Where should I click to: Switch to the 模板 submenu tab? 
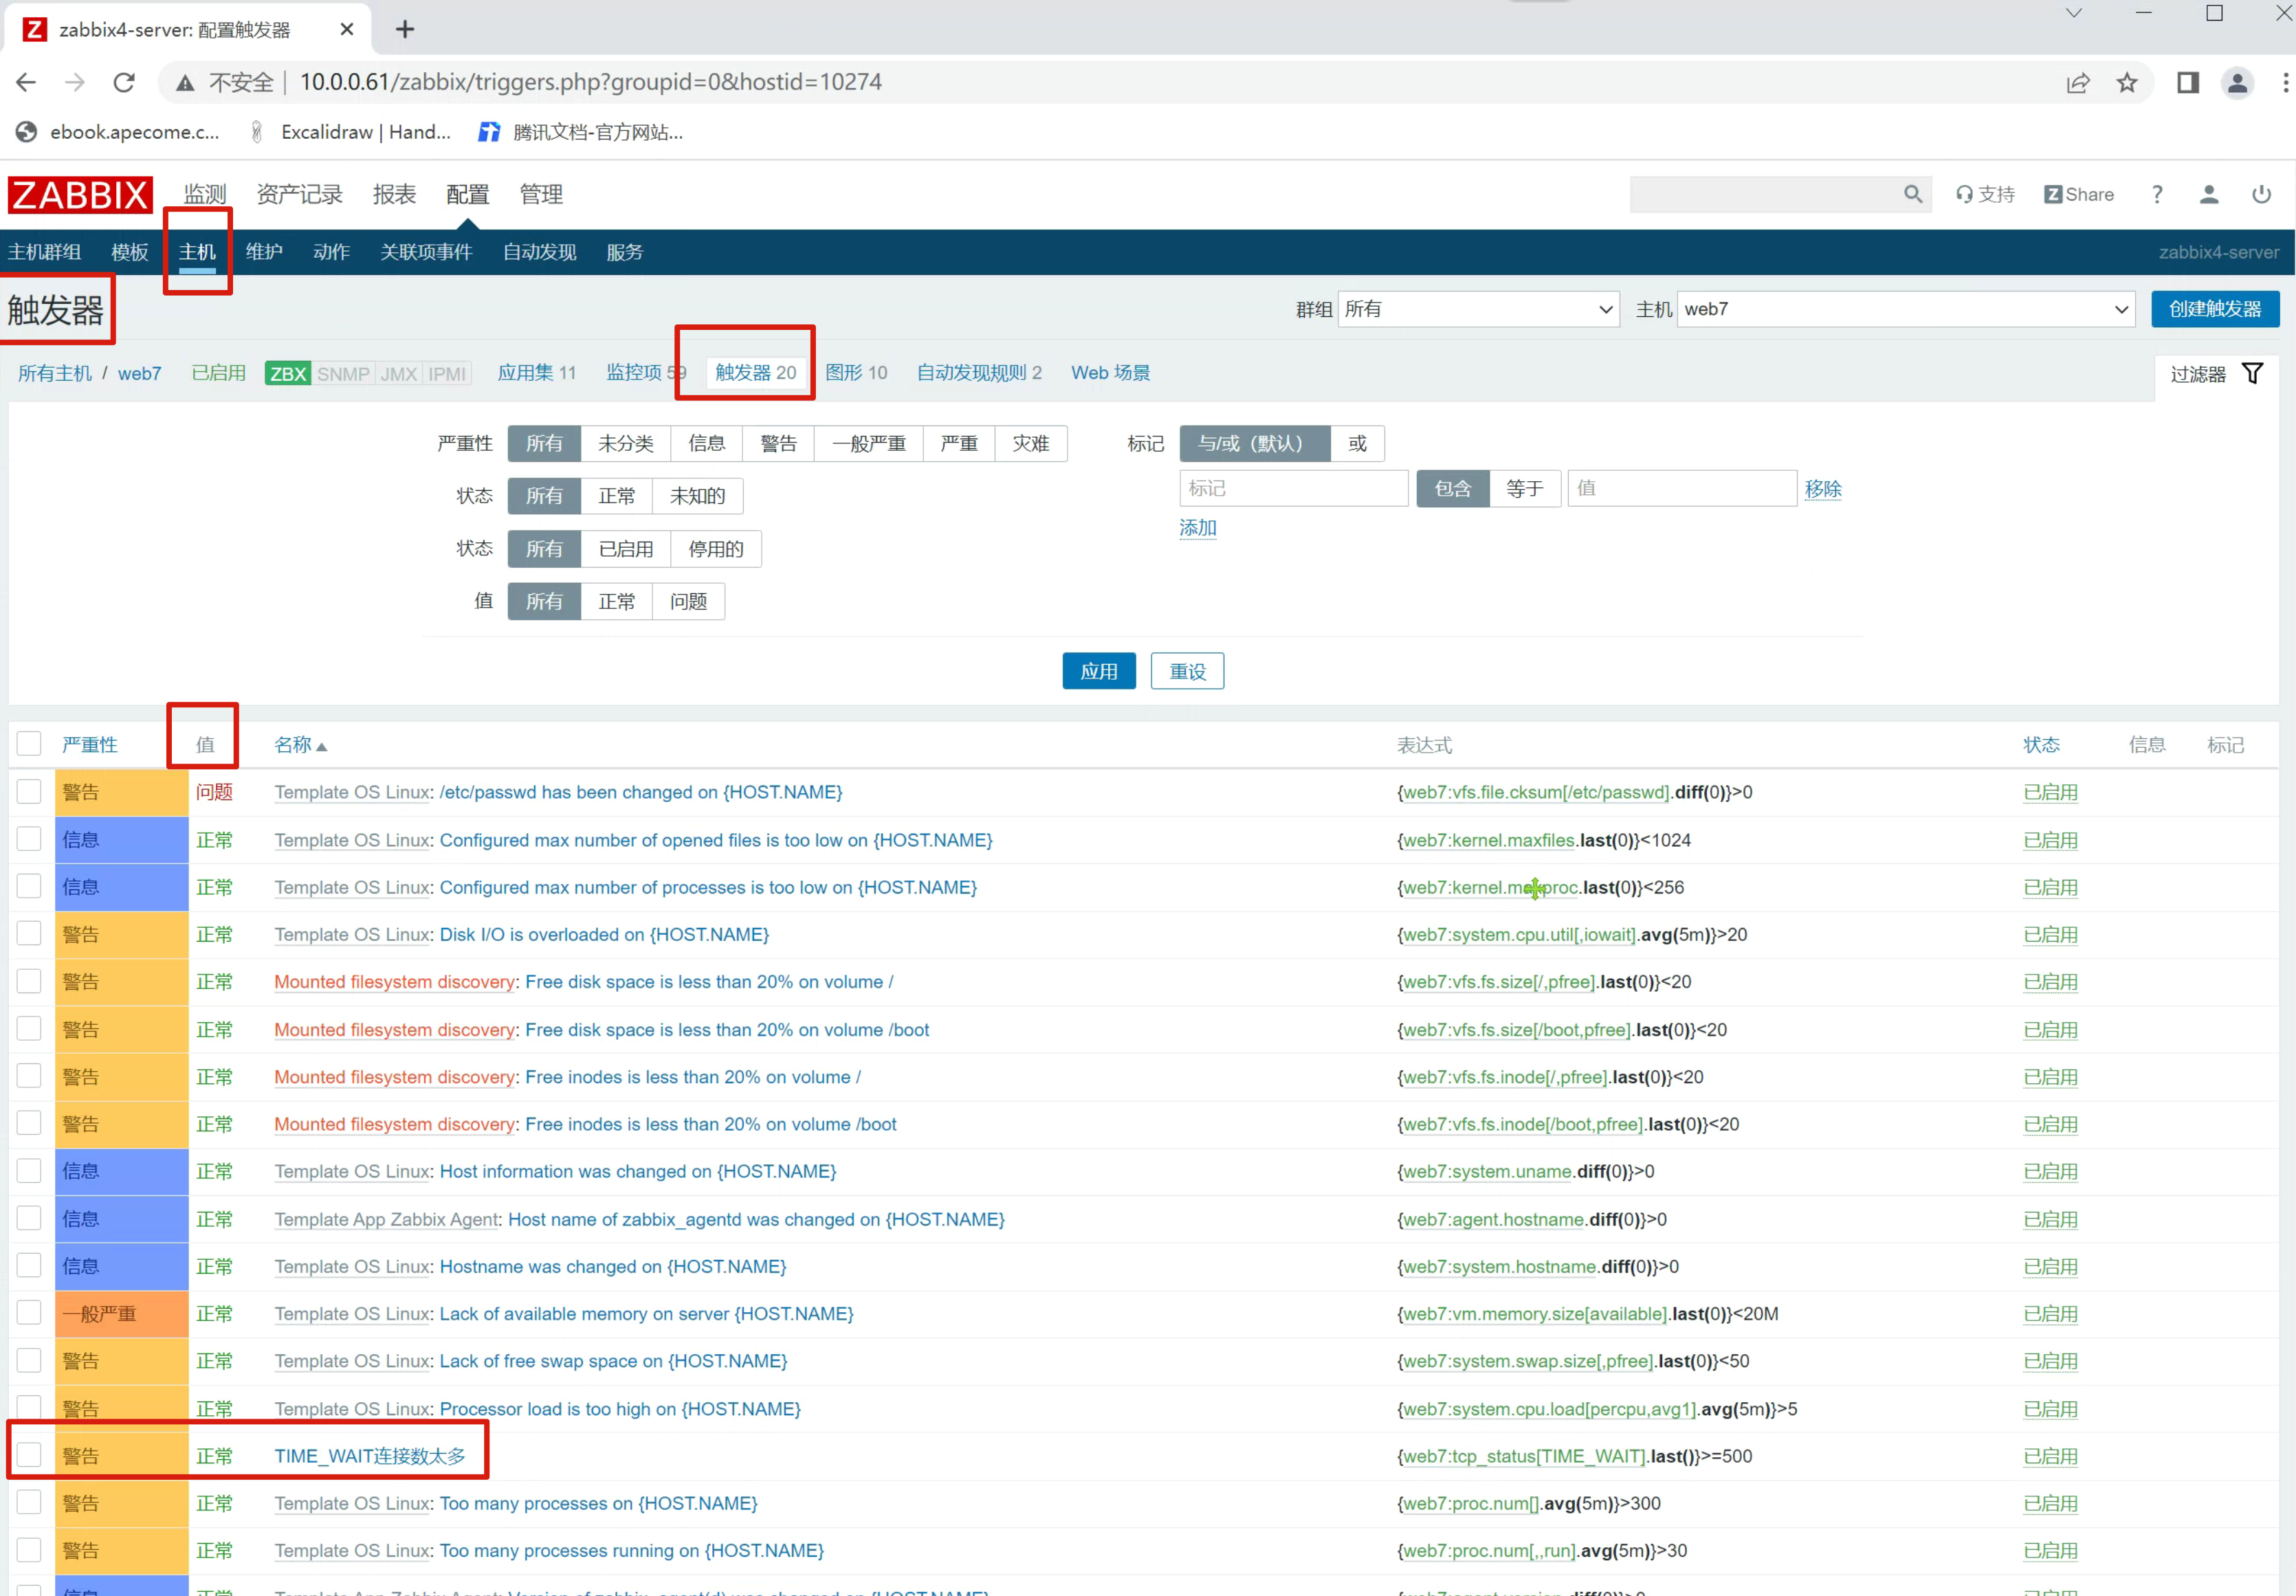129,252
